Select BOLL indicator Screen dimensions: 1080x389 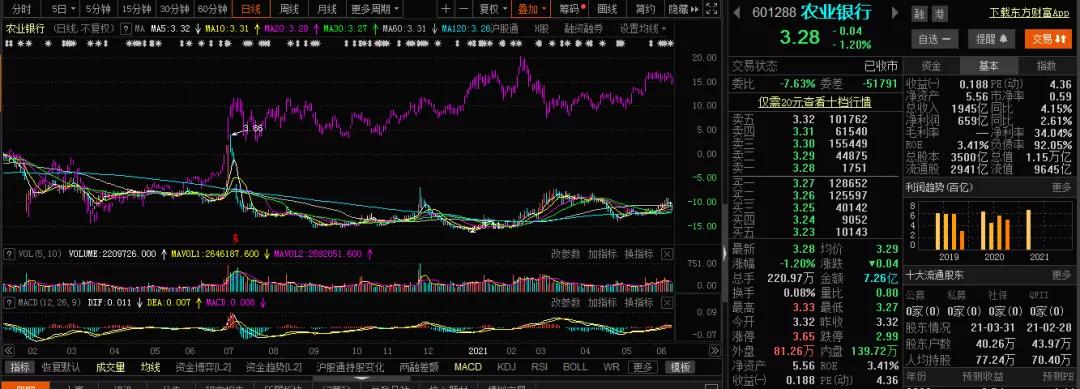tap(575, 367)
